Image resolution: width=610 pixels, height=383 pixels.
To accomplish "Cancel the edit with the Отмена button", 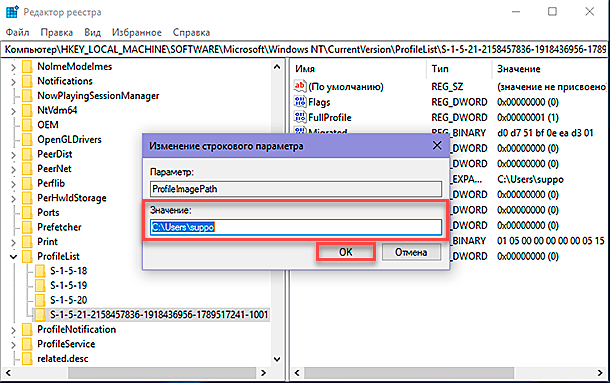I will pyautogui.click(x=411, y=252).
